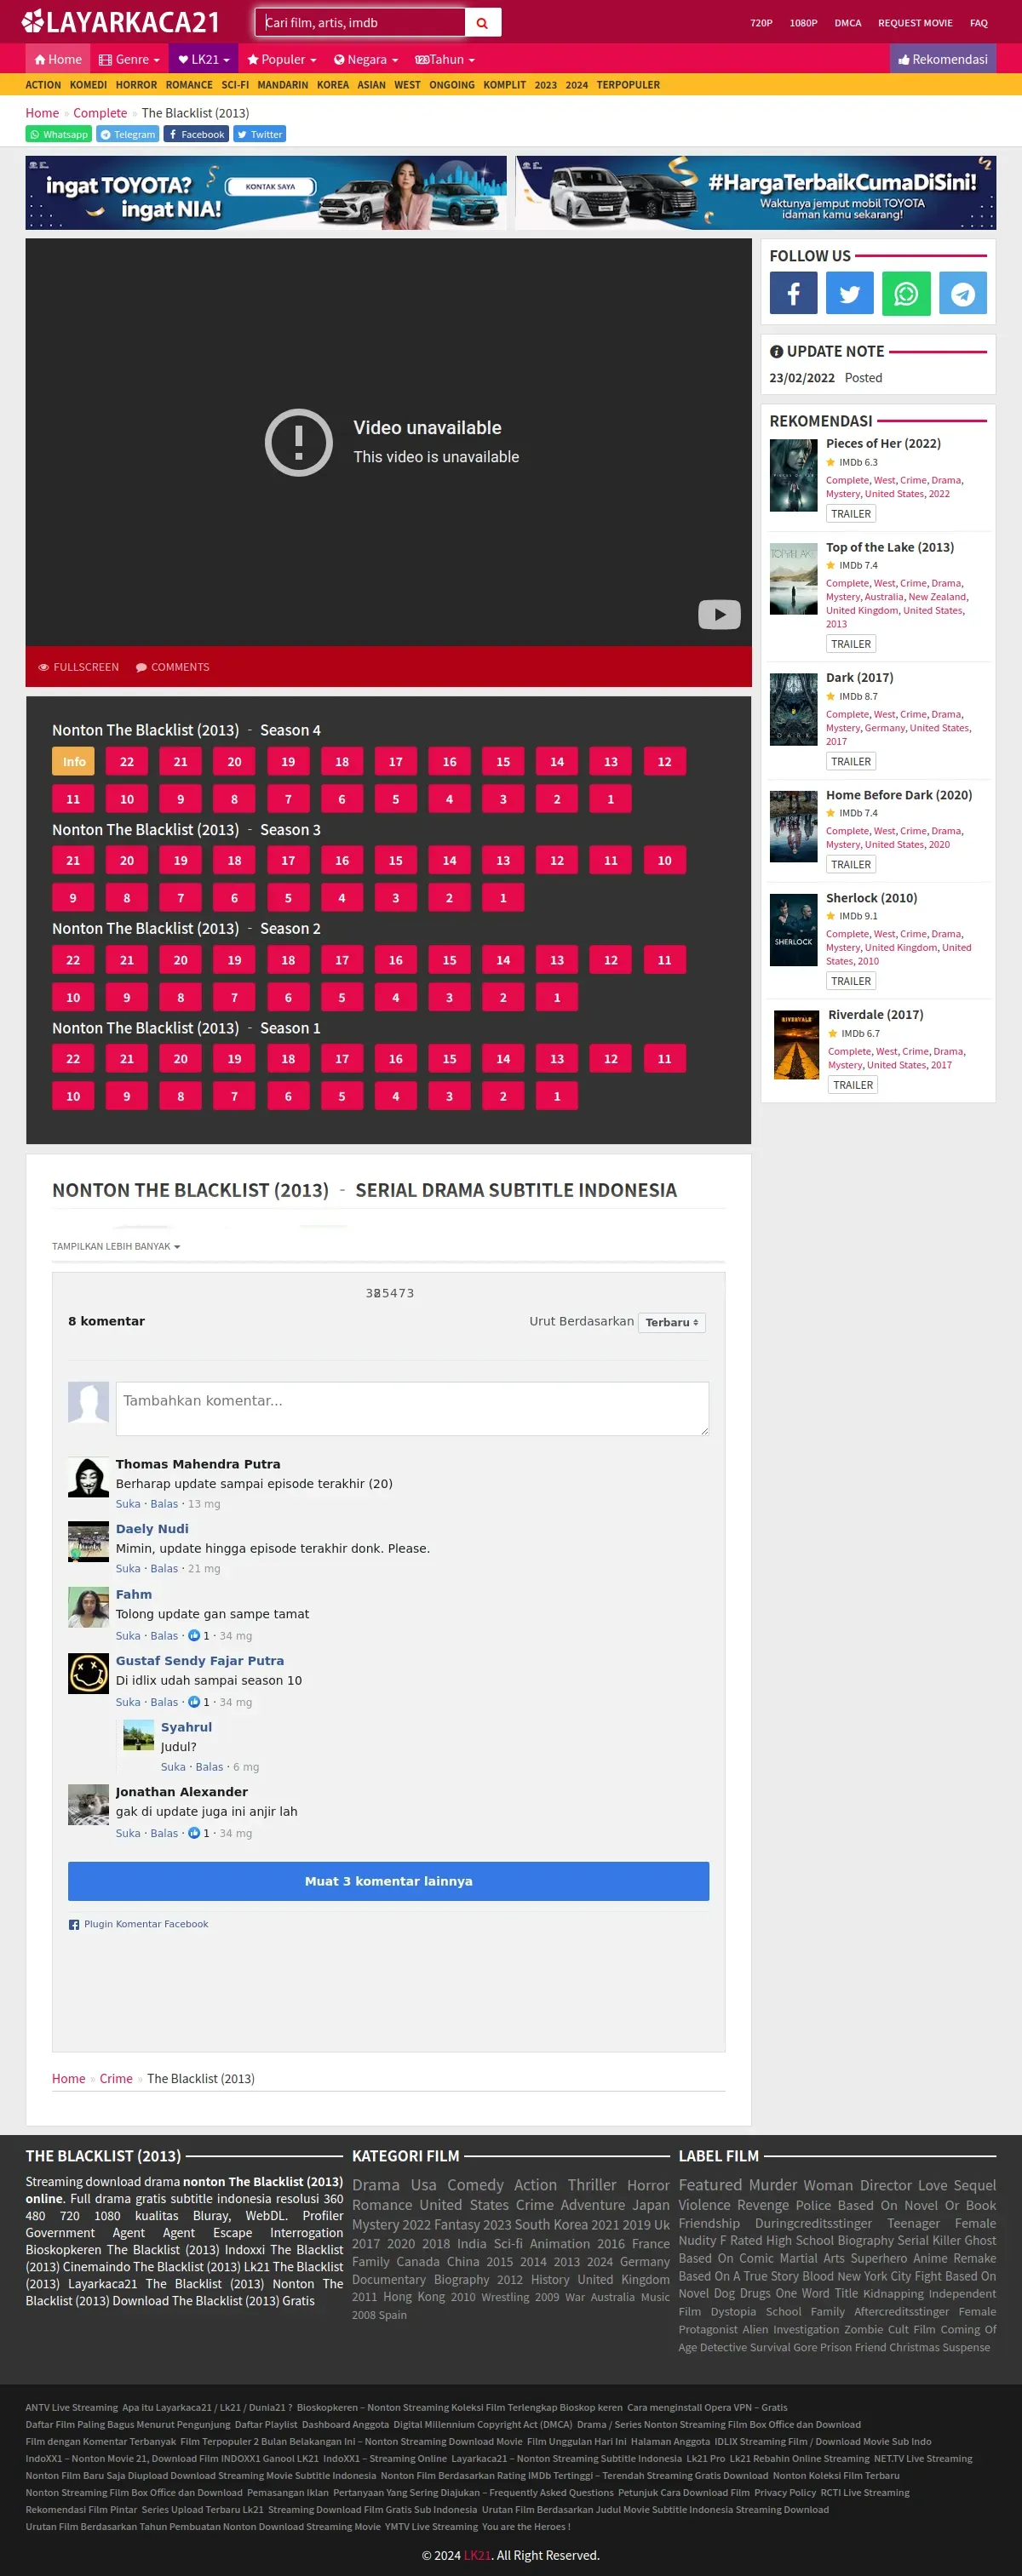Open the Rekomendasi menu item

pyautogui.click(x=943, y=59)
